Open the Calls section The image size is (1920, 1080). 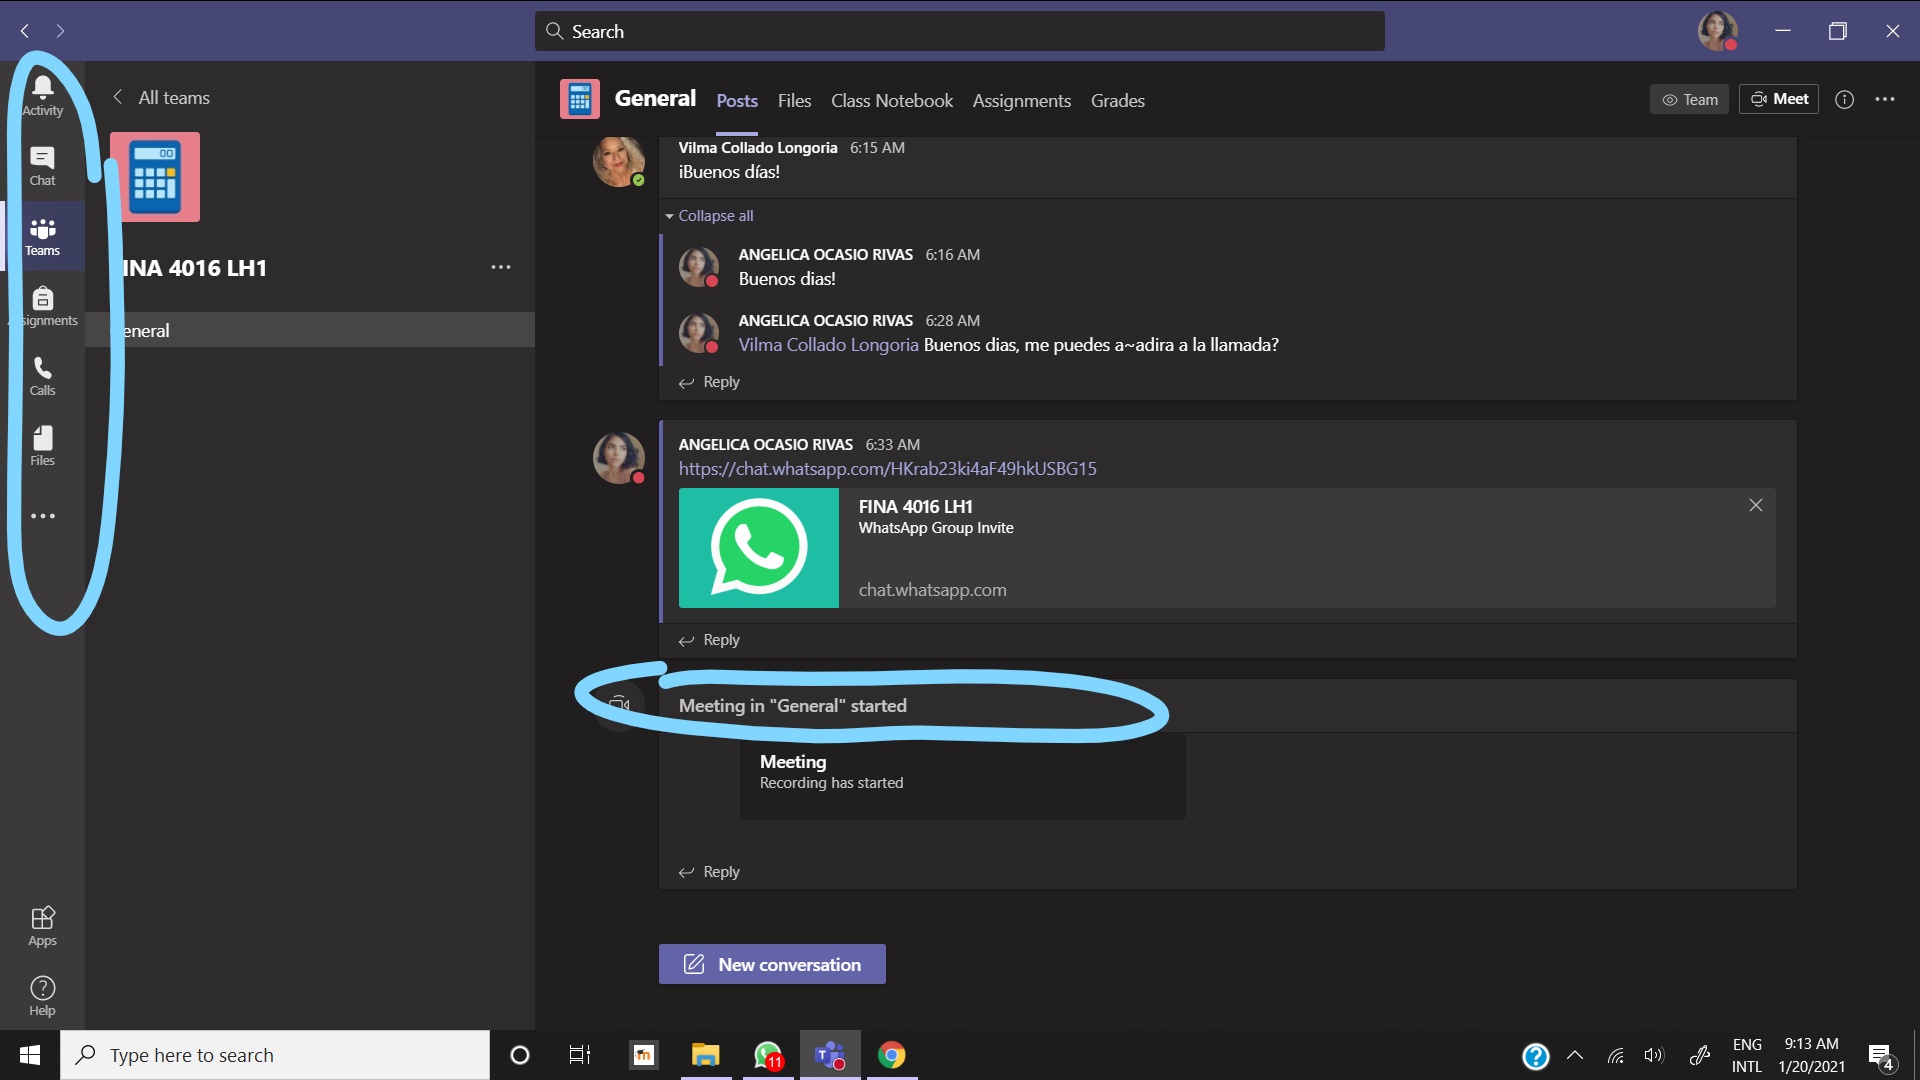click(42, 376)
